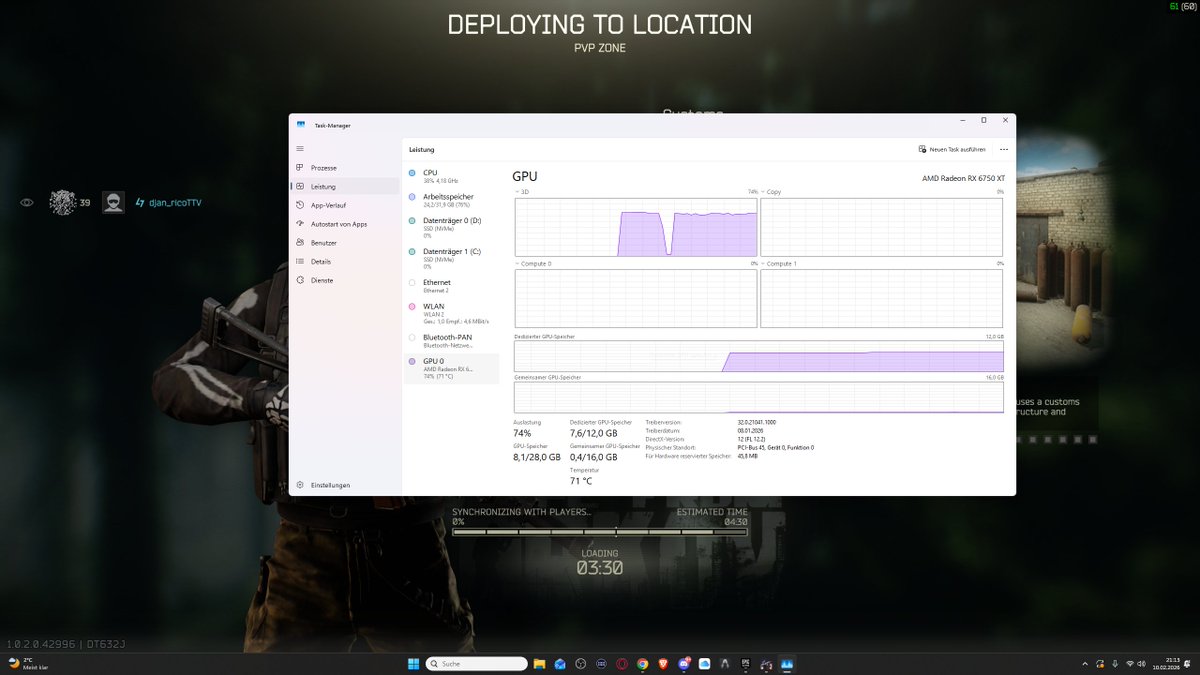This screenshot has height=675, width=1200.
Task: Open File Explorer from taskbar
Action: pos(539,663)
